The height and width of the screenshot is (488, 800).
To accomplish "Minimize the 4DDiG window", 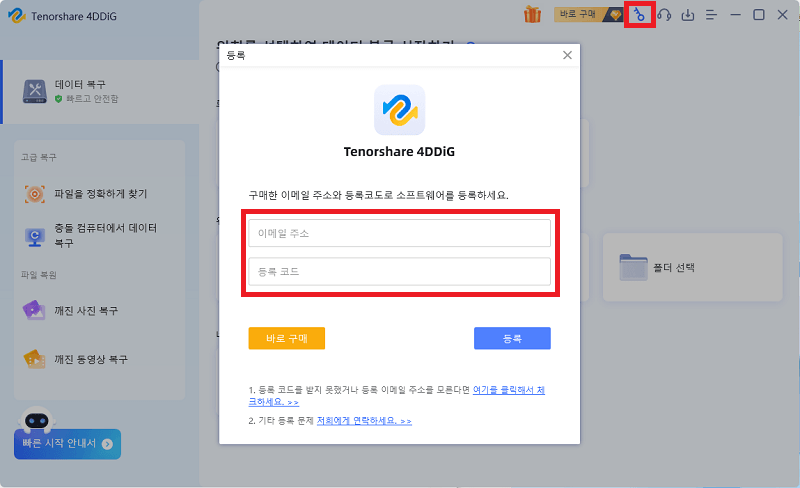I will click(735, 15).
